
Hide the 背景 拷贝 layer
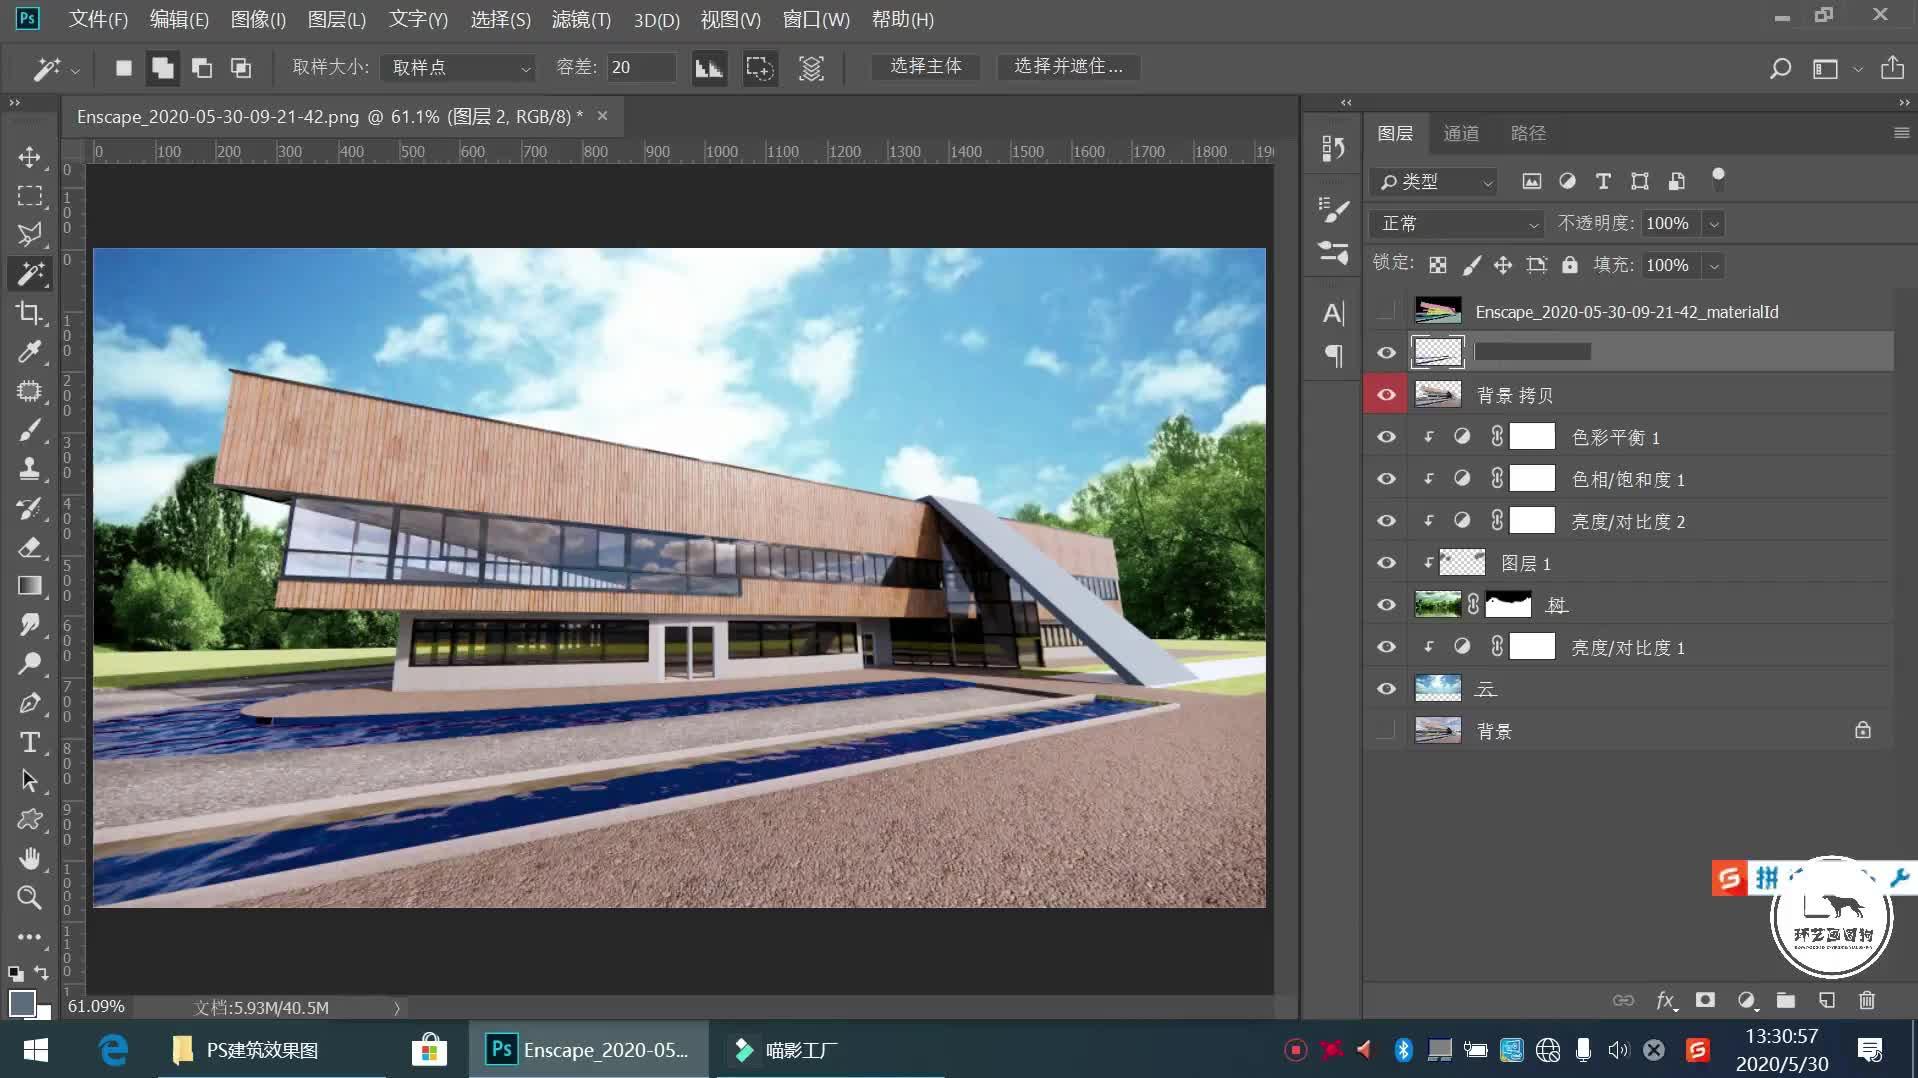pyautogui.click(x=1386, y=395)
